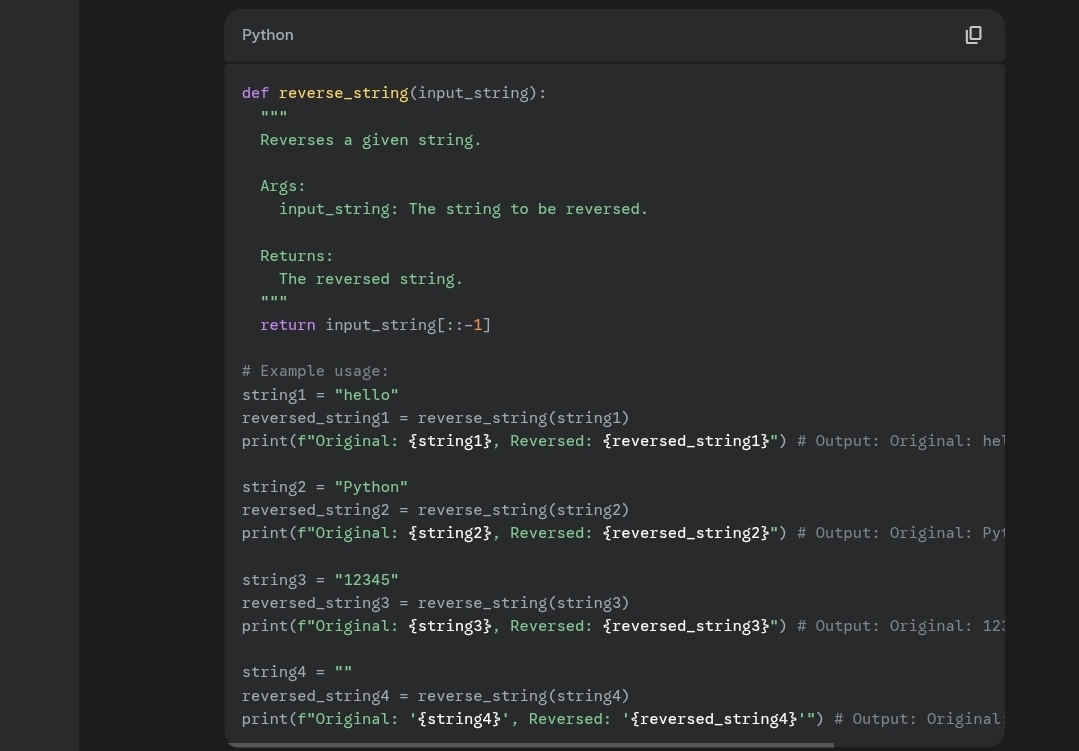Click the print line containing {reversed_string1}
Image resolution: width=1079 pixels, height=751 pixels.
[x=623, y=441]
